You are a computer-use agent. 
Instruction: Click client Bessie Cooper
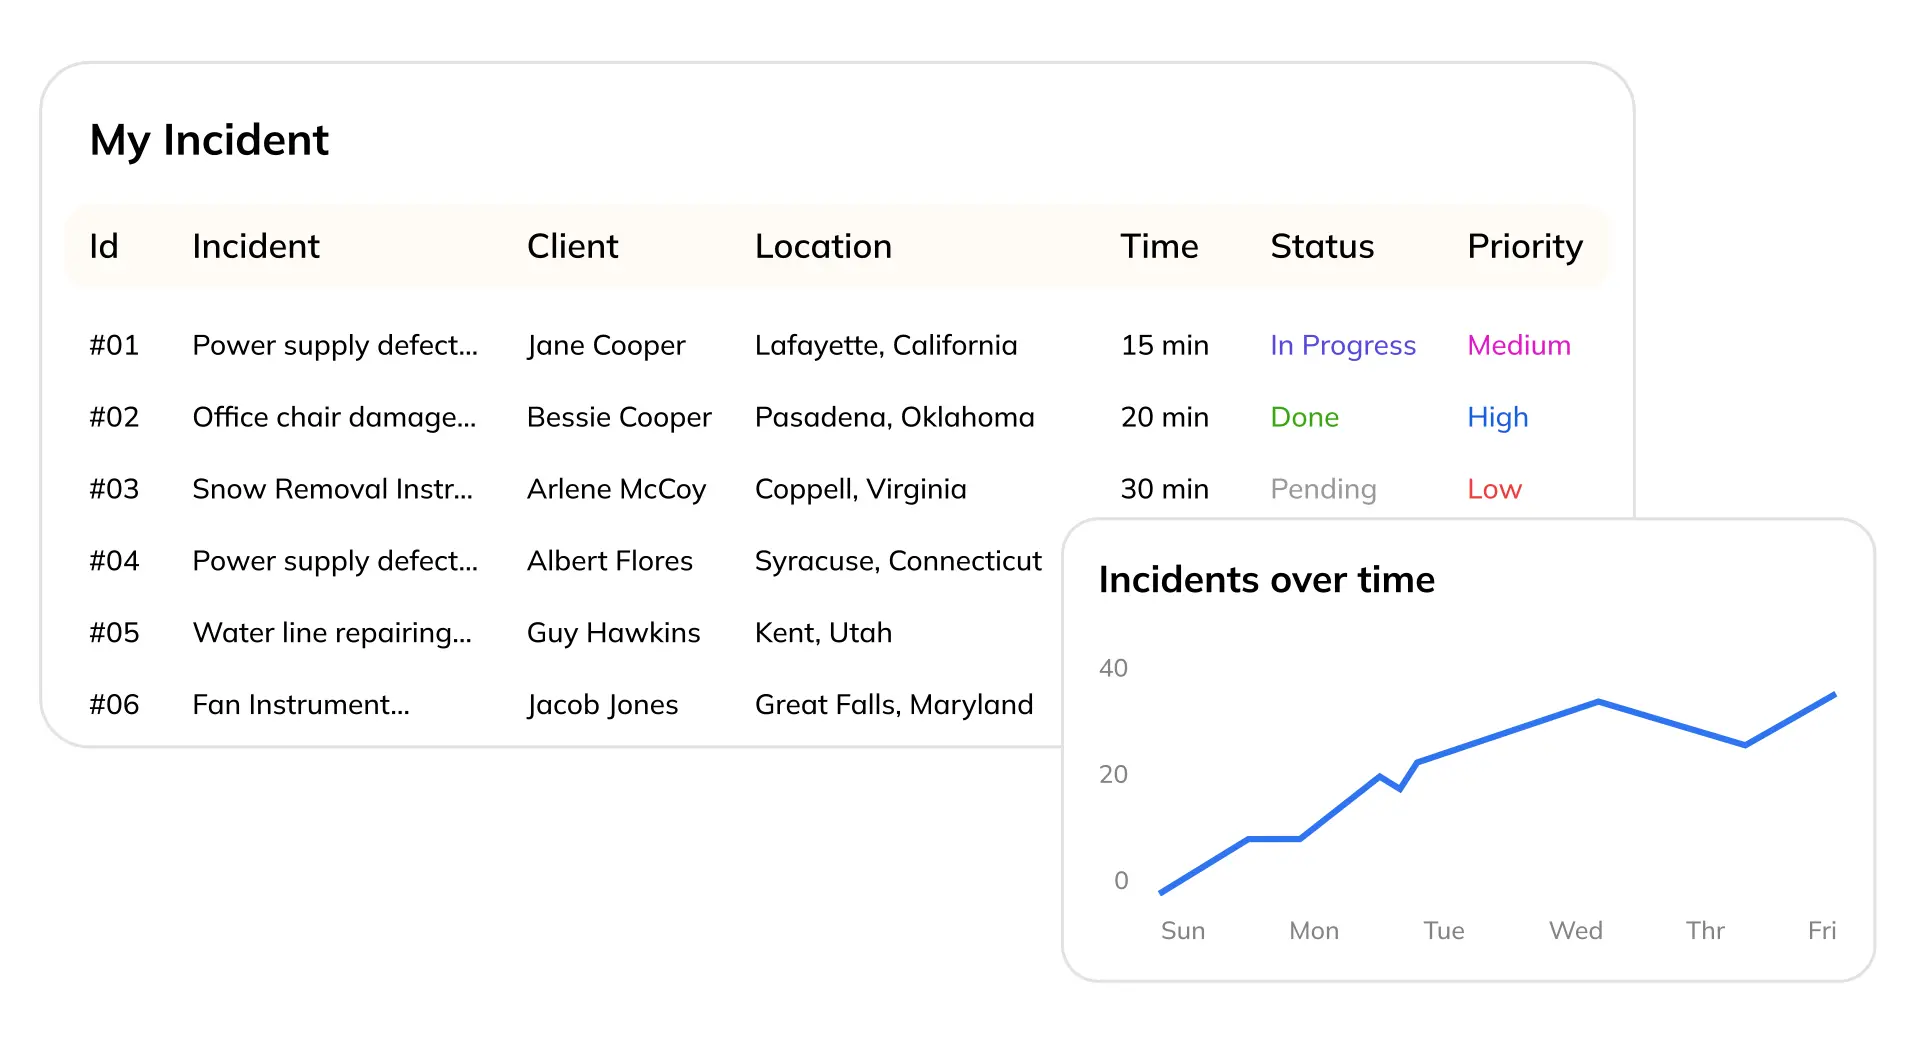[619, 418]
